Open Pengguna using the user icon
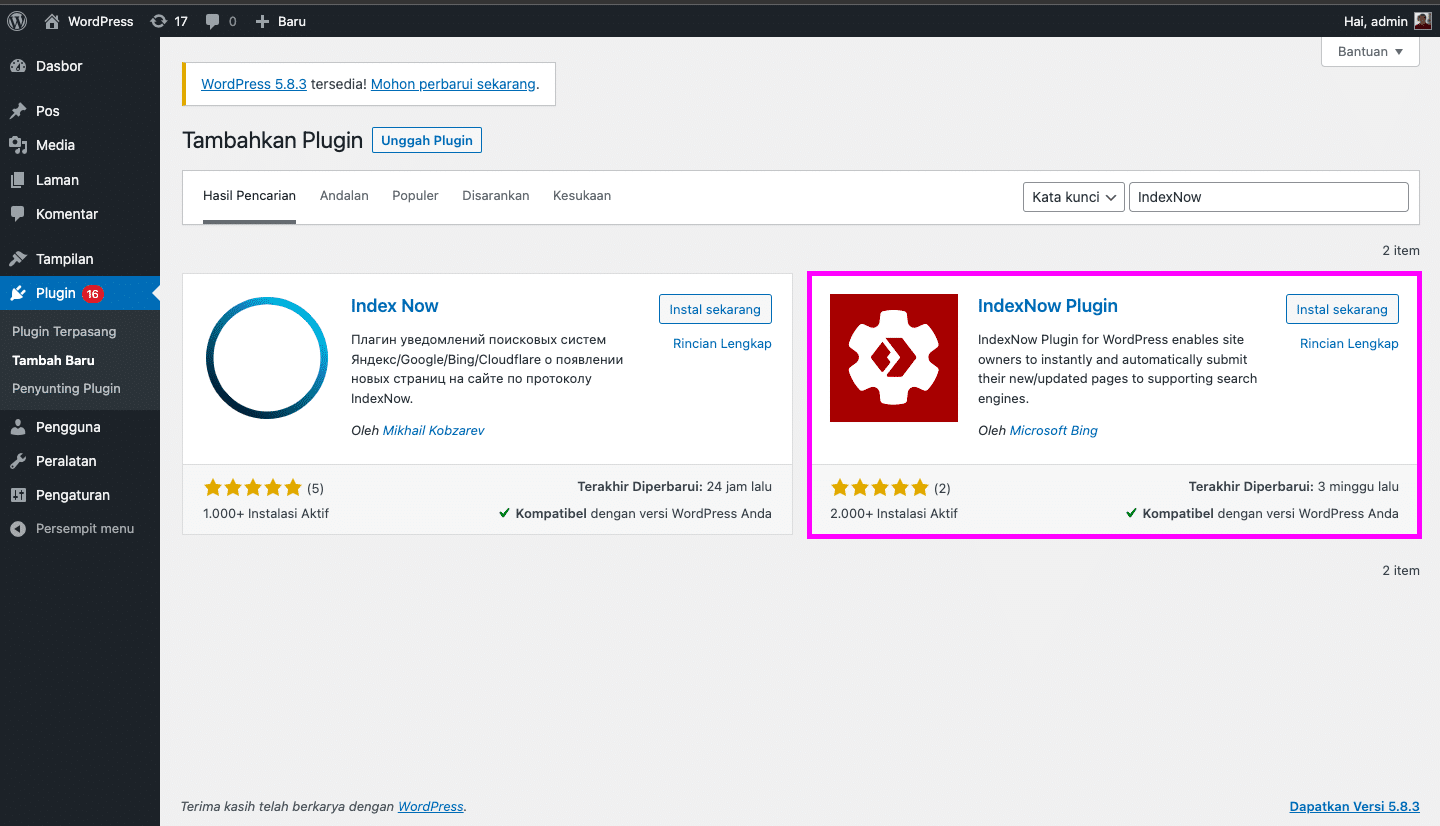Image resolution: width=1440 pixels, height=826 pixels. [x=18, y=427]
